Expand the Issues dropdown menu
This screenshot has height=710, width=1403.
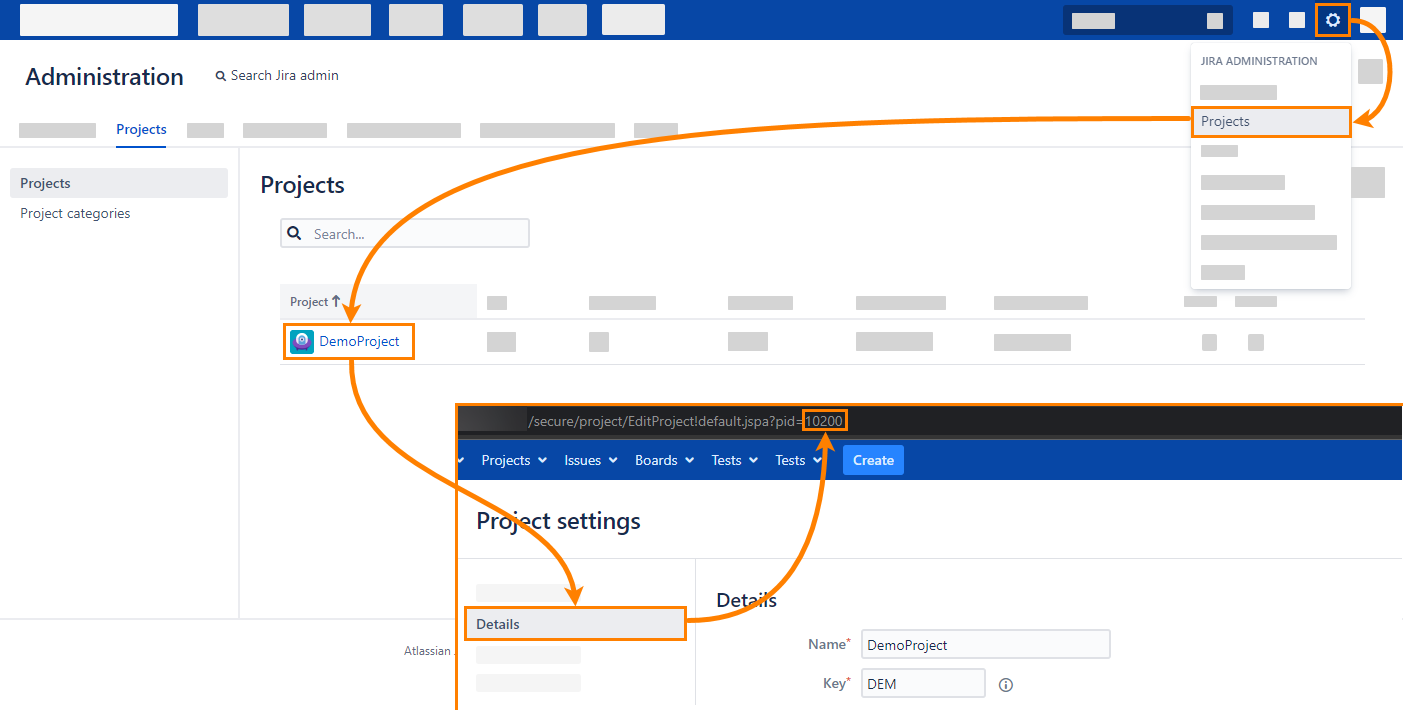(591, 460)
